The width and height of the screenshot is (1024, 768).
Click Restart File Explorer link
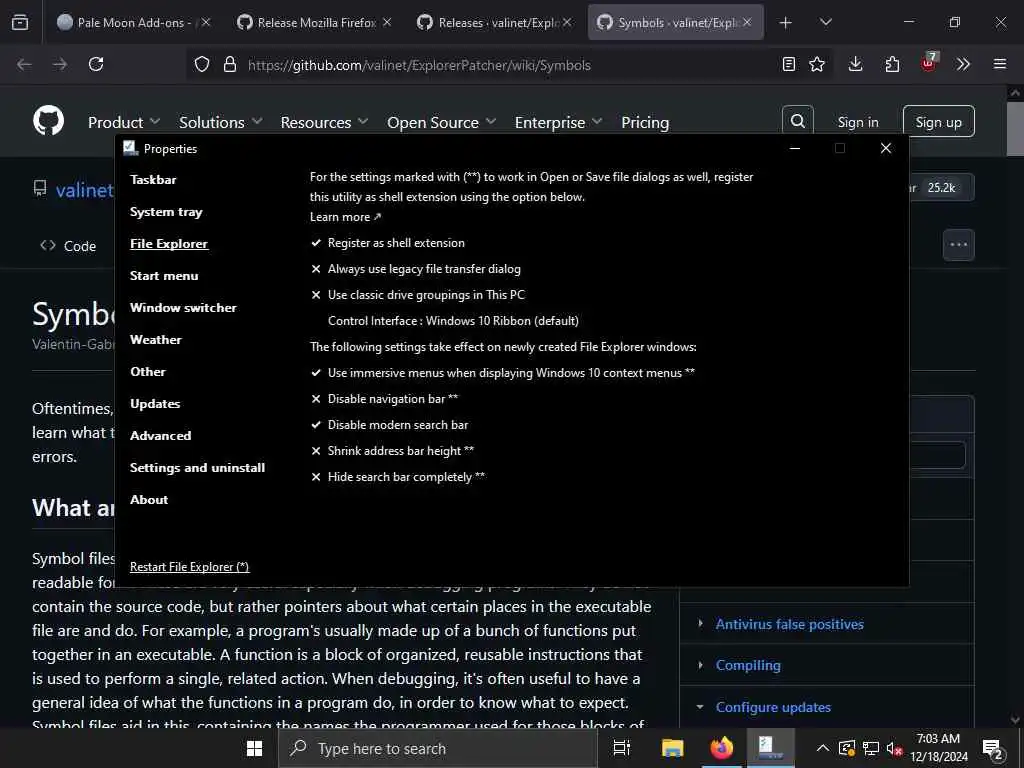189,567
